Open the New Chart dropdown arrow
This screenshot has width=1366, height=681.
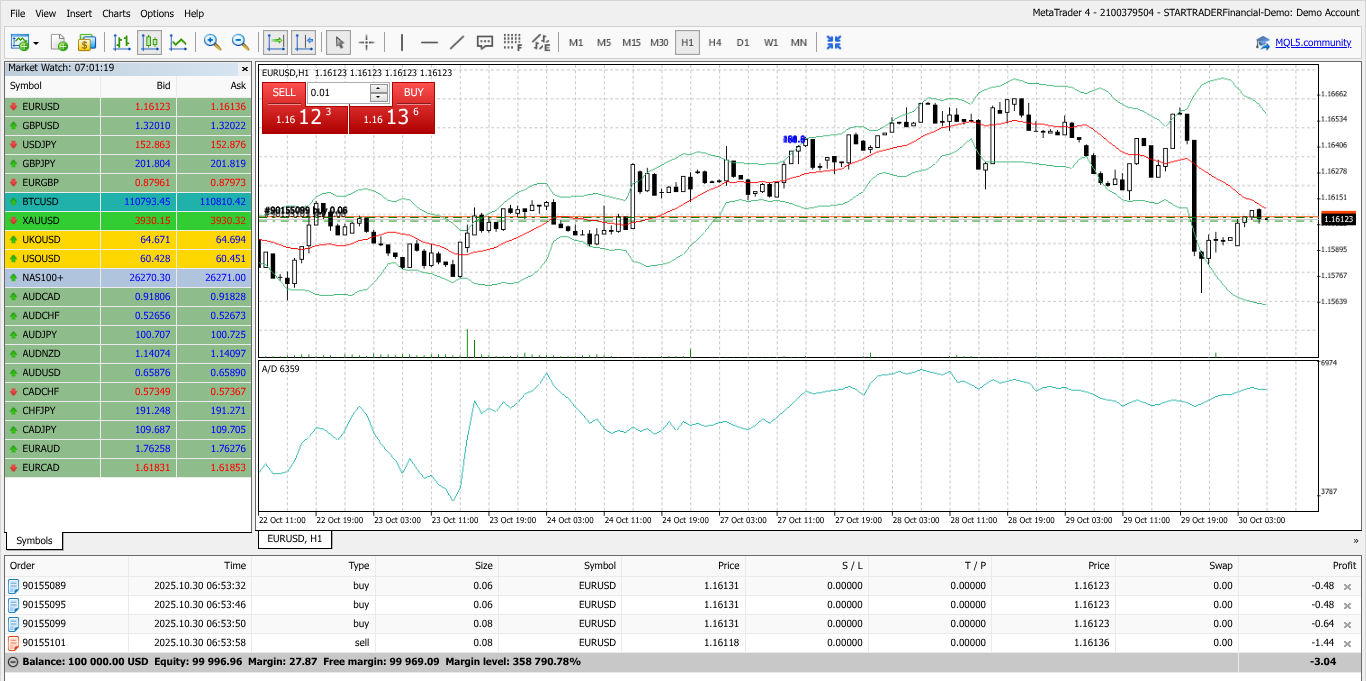click(x=37, y=42)
